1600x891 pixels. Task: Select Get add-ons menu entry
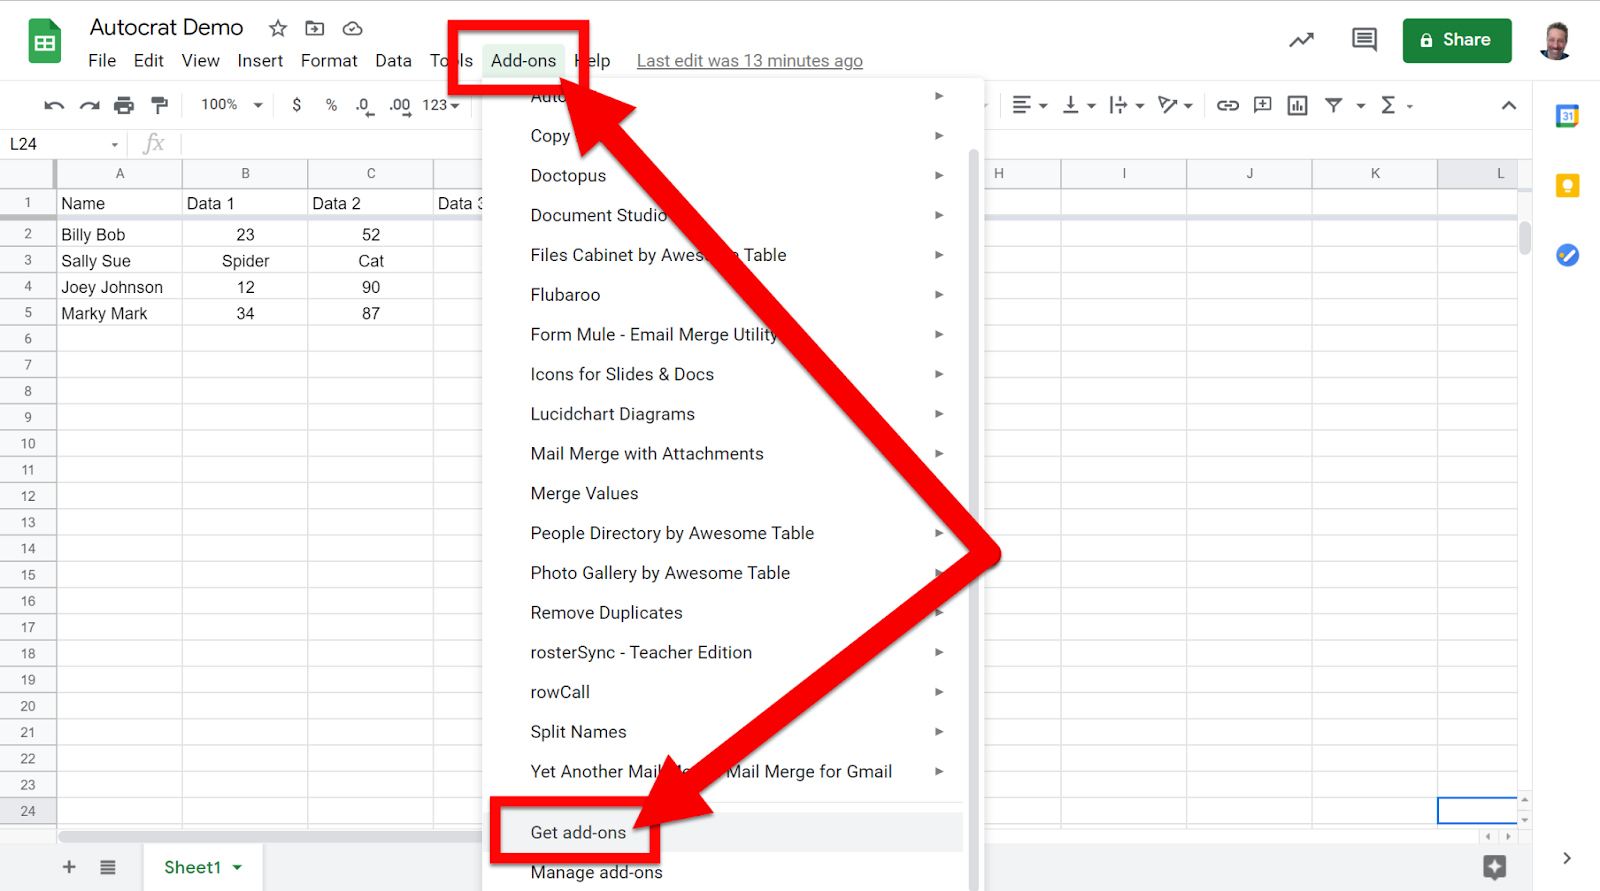(724, 832)
